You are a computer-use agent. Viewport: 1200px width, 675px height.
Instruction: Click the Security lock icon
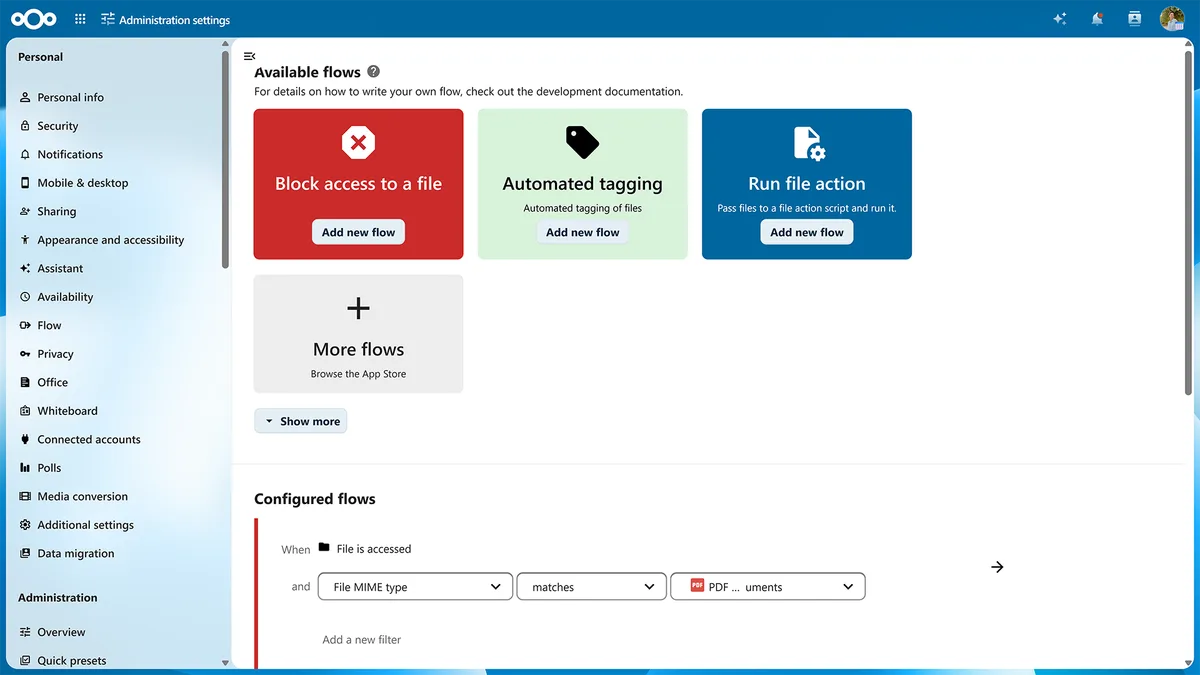[25, 126]
